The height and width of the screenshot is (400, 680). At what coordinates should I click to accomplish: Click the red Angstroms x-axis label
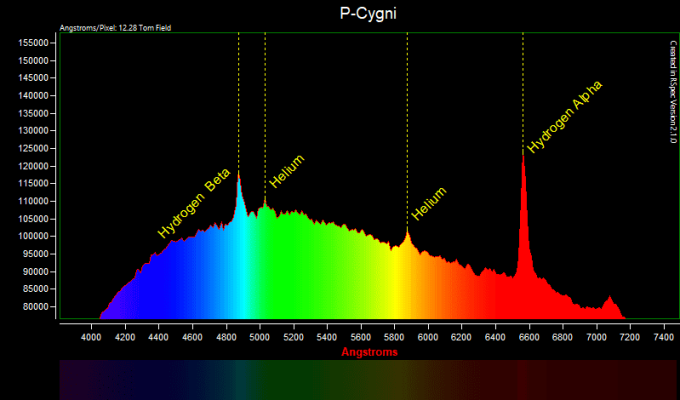[369, 352]
